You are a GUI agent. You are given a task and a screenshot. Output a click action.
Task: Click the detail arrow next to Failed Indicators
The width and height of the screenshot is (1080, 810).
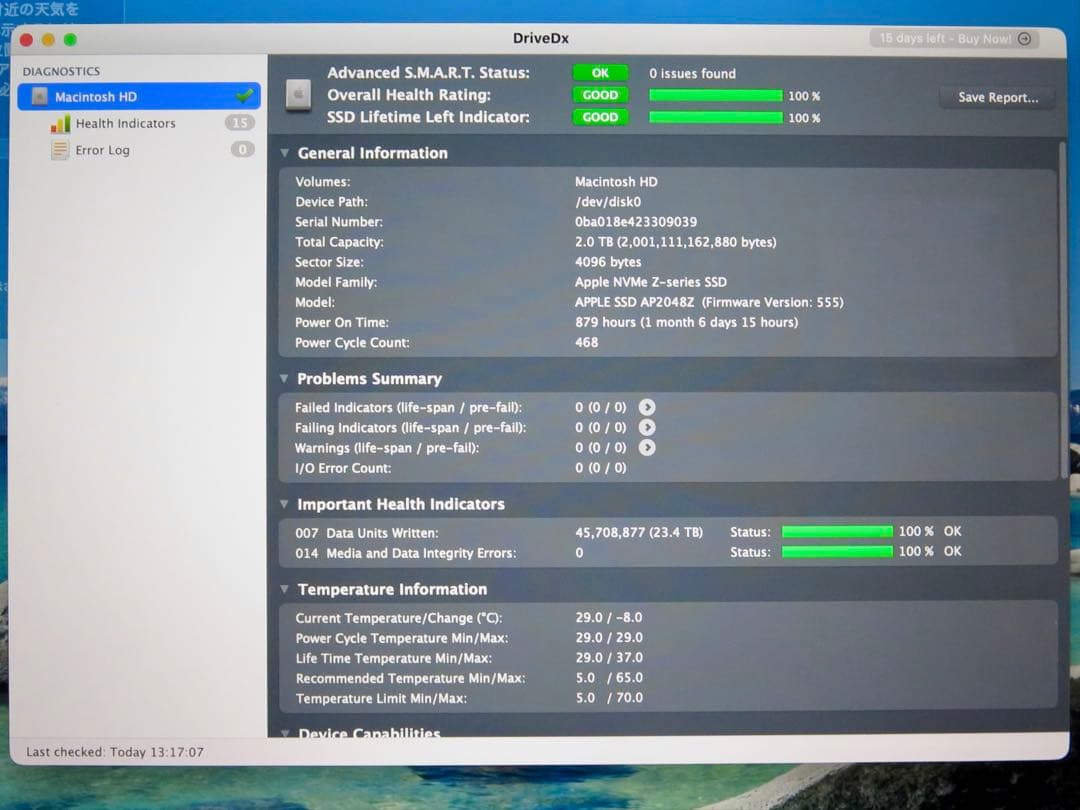pyautogui.click(x=647, y=408)
